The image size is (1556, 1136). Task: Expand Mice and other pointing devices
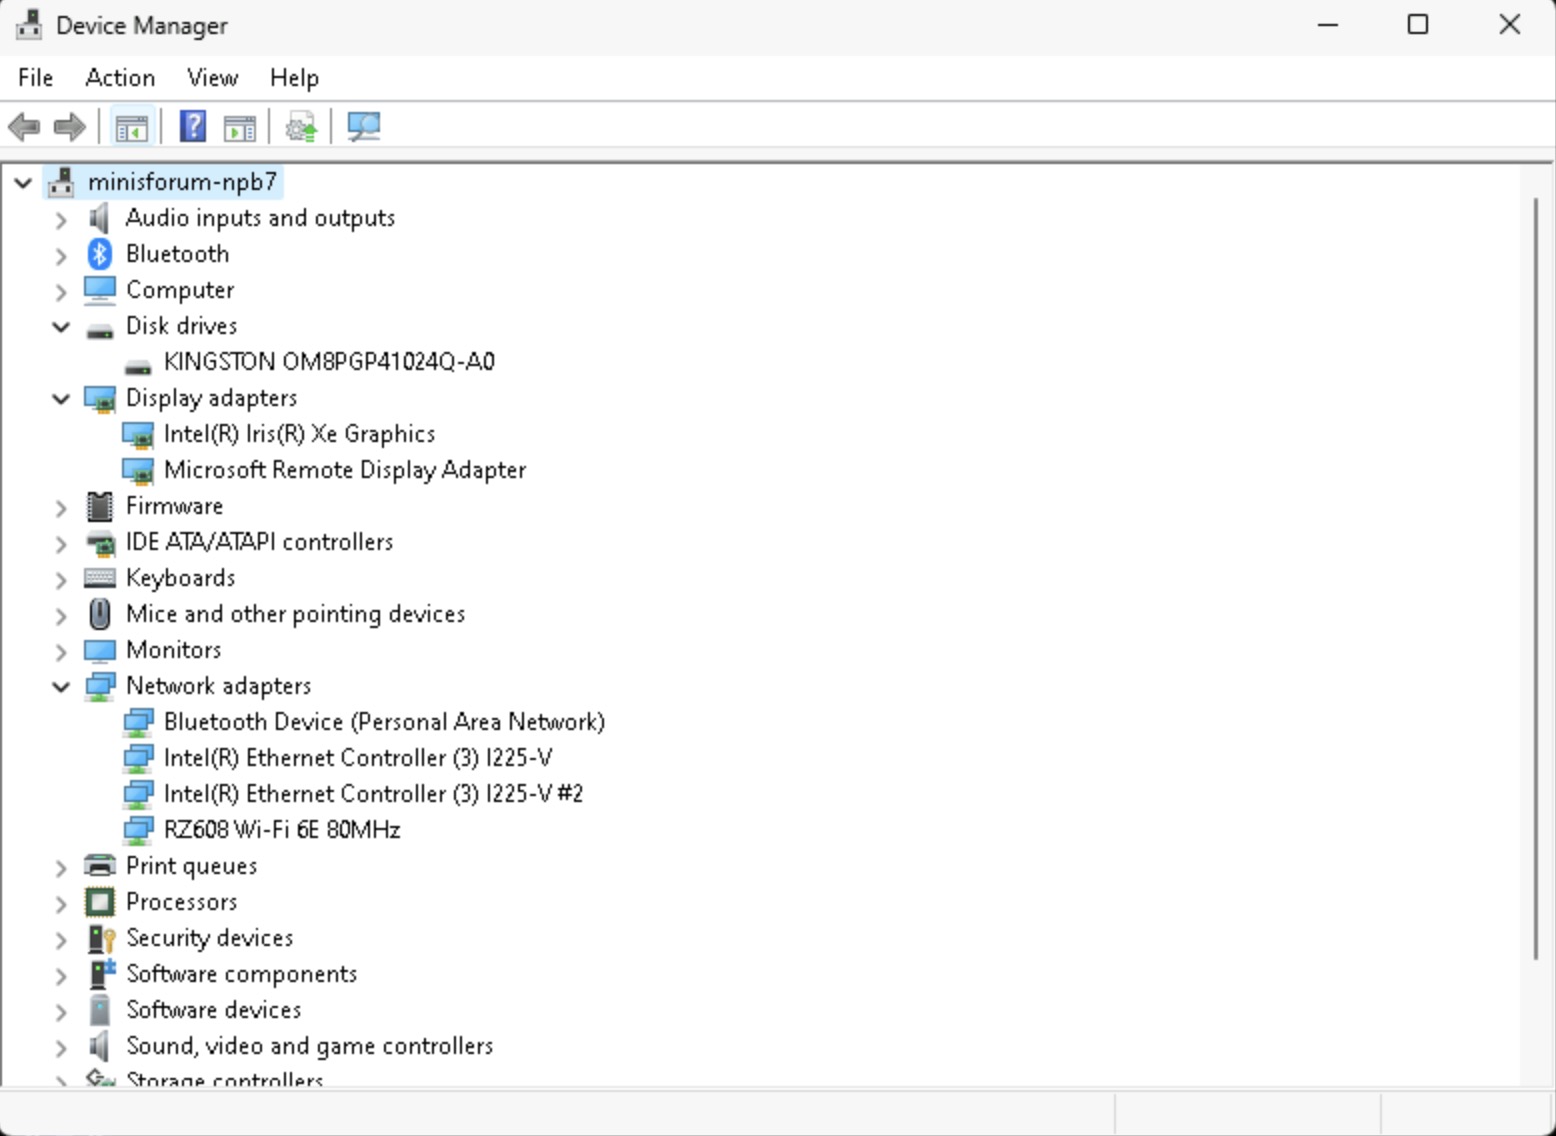(x=61, y=615)
